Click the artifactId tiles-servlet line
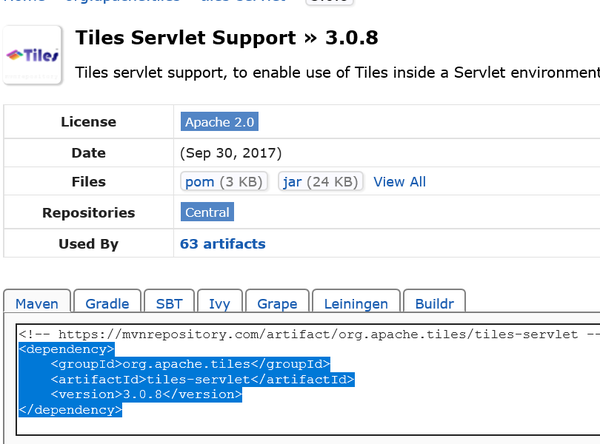Viewport: 600px width, 444px height. click(202, 379)
